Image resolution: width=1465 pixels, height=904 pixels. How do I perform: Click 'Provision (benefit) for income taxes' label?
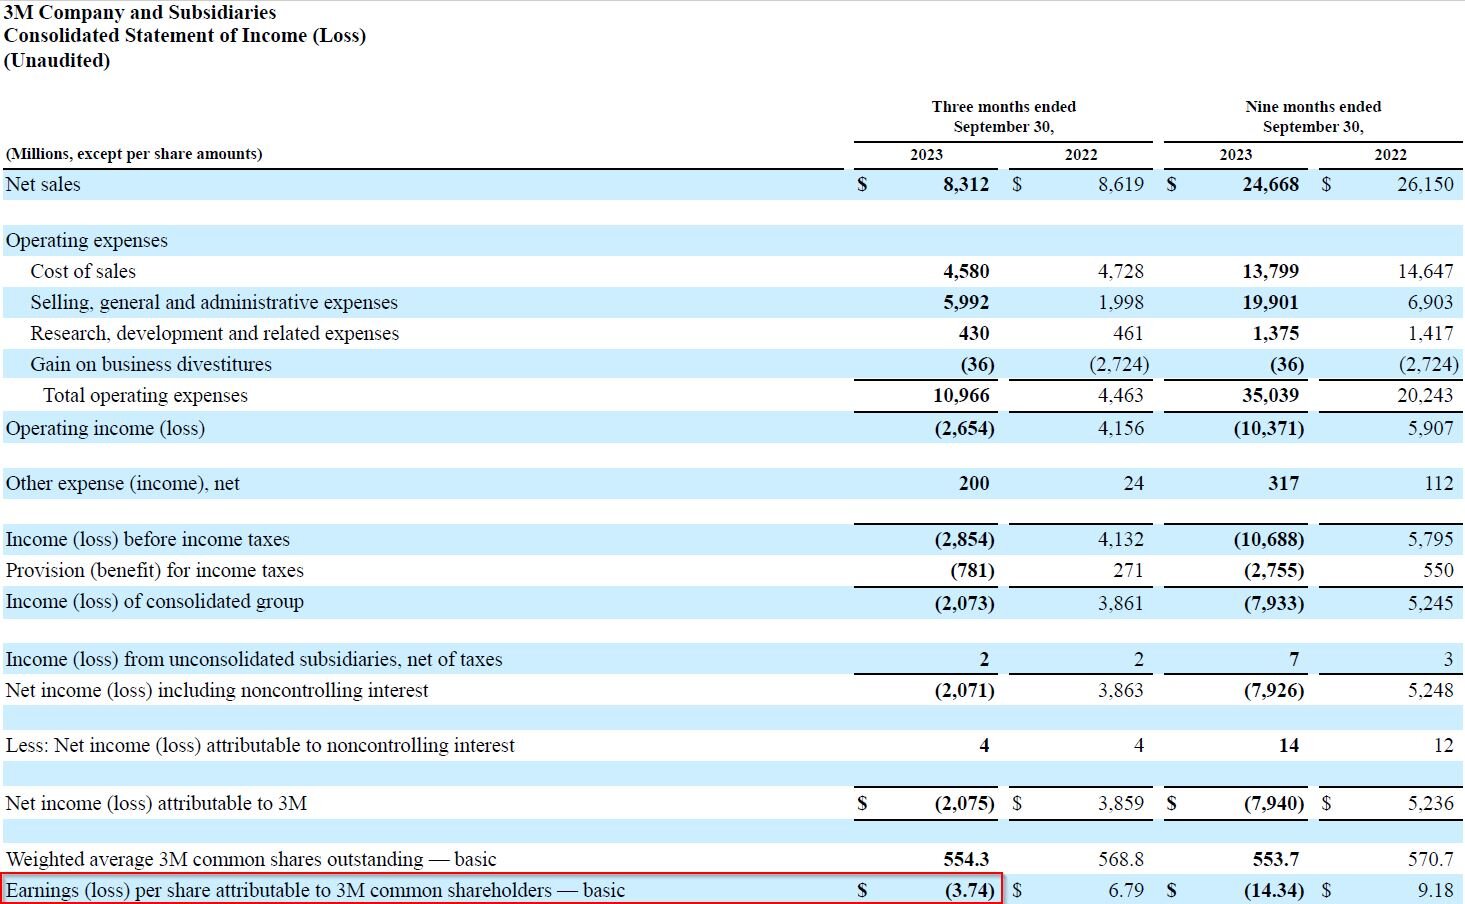(155, 570)
